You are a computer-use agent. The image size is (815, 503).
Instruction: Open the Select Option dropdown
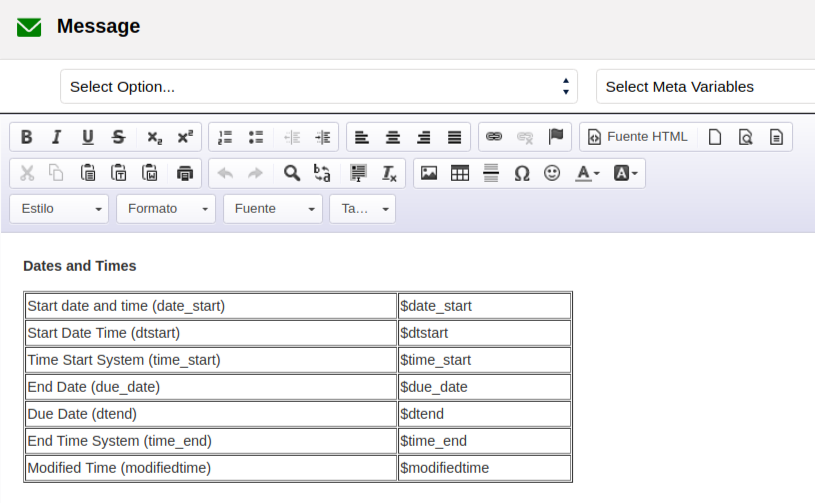(x=319, y=87)
